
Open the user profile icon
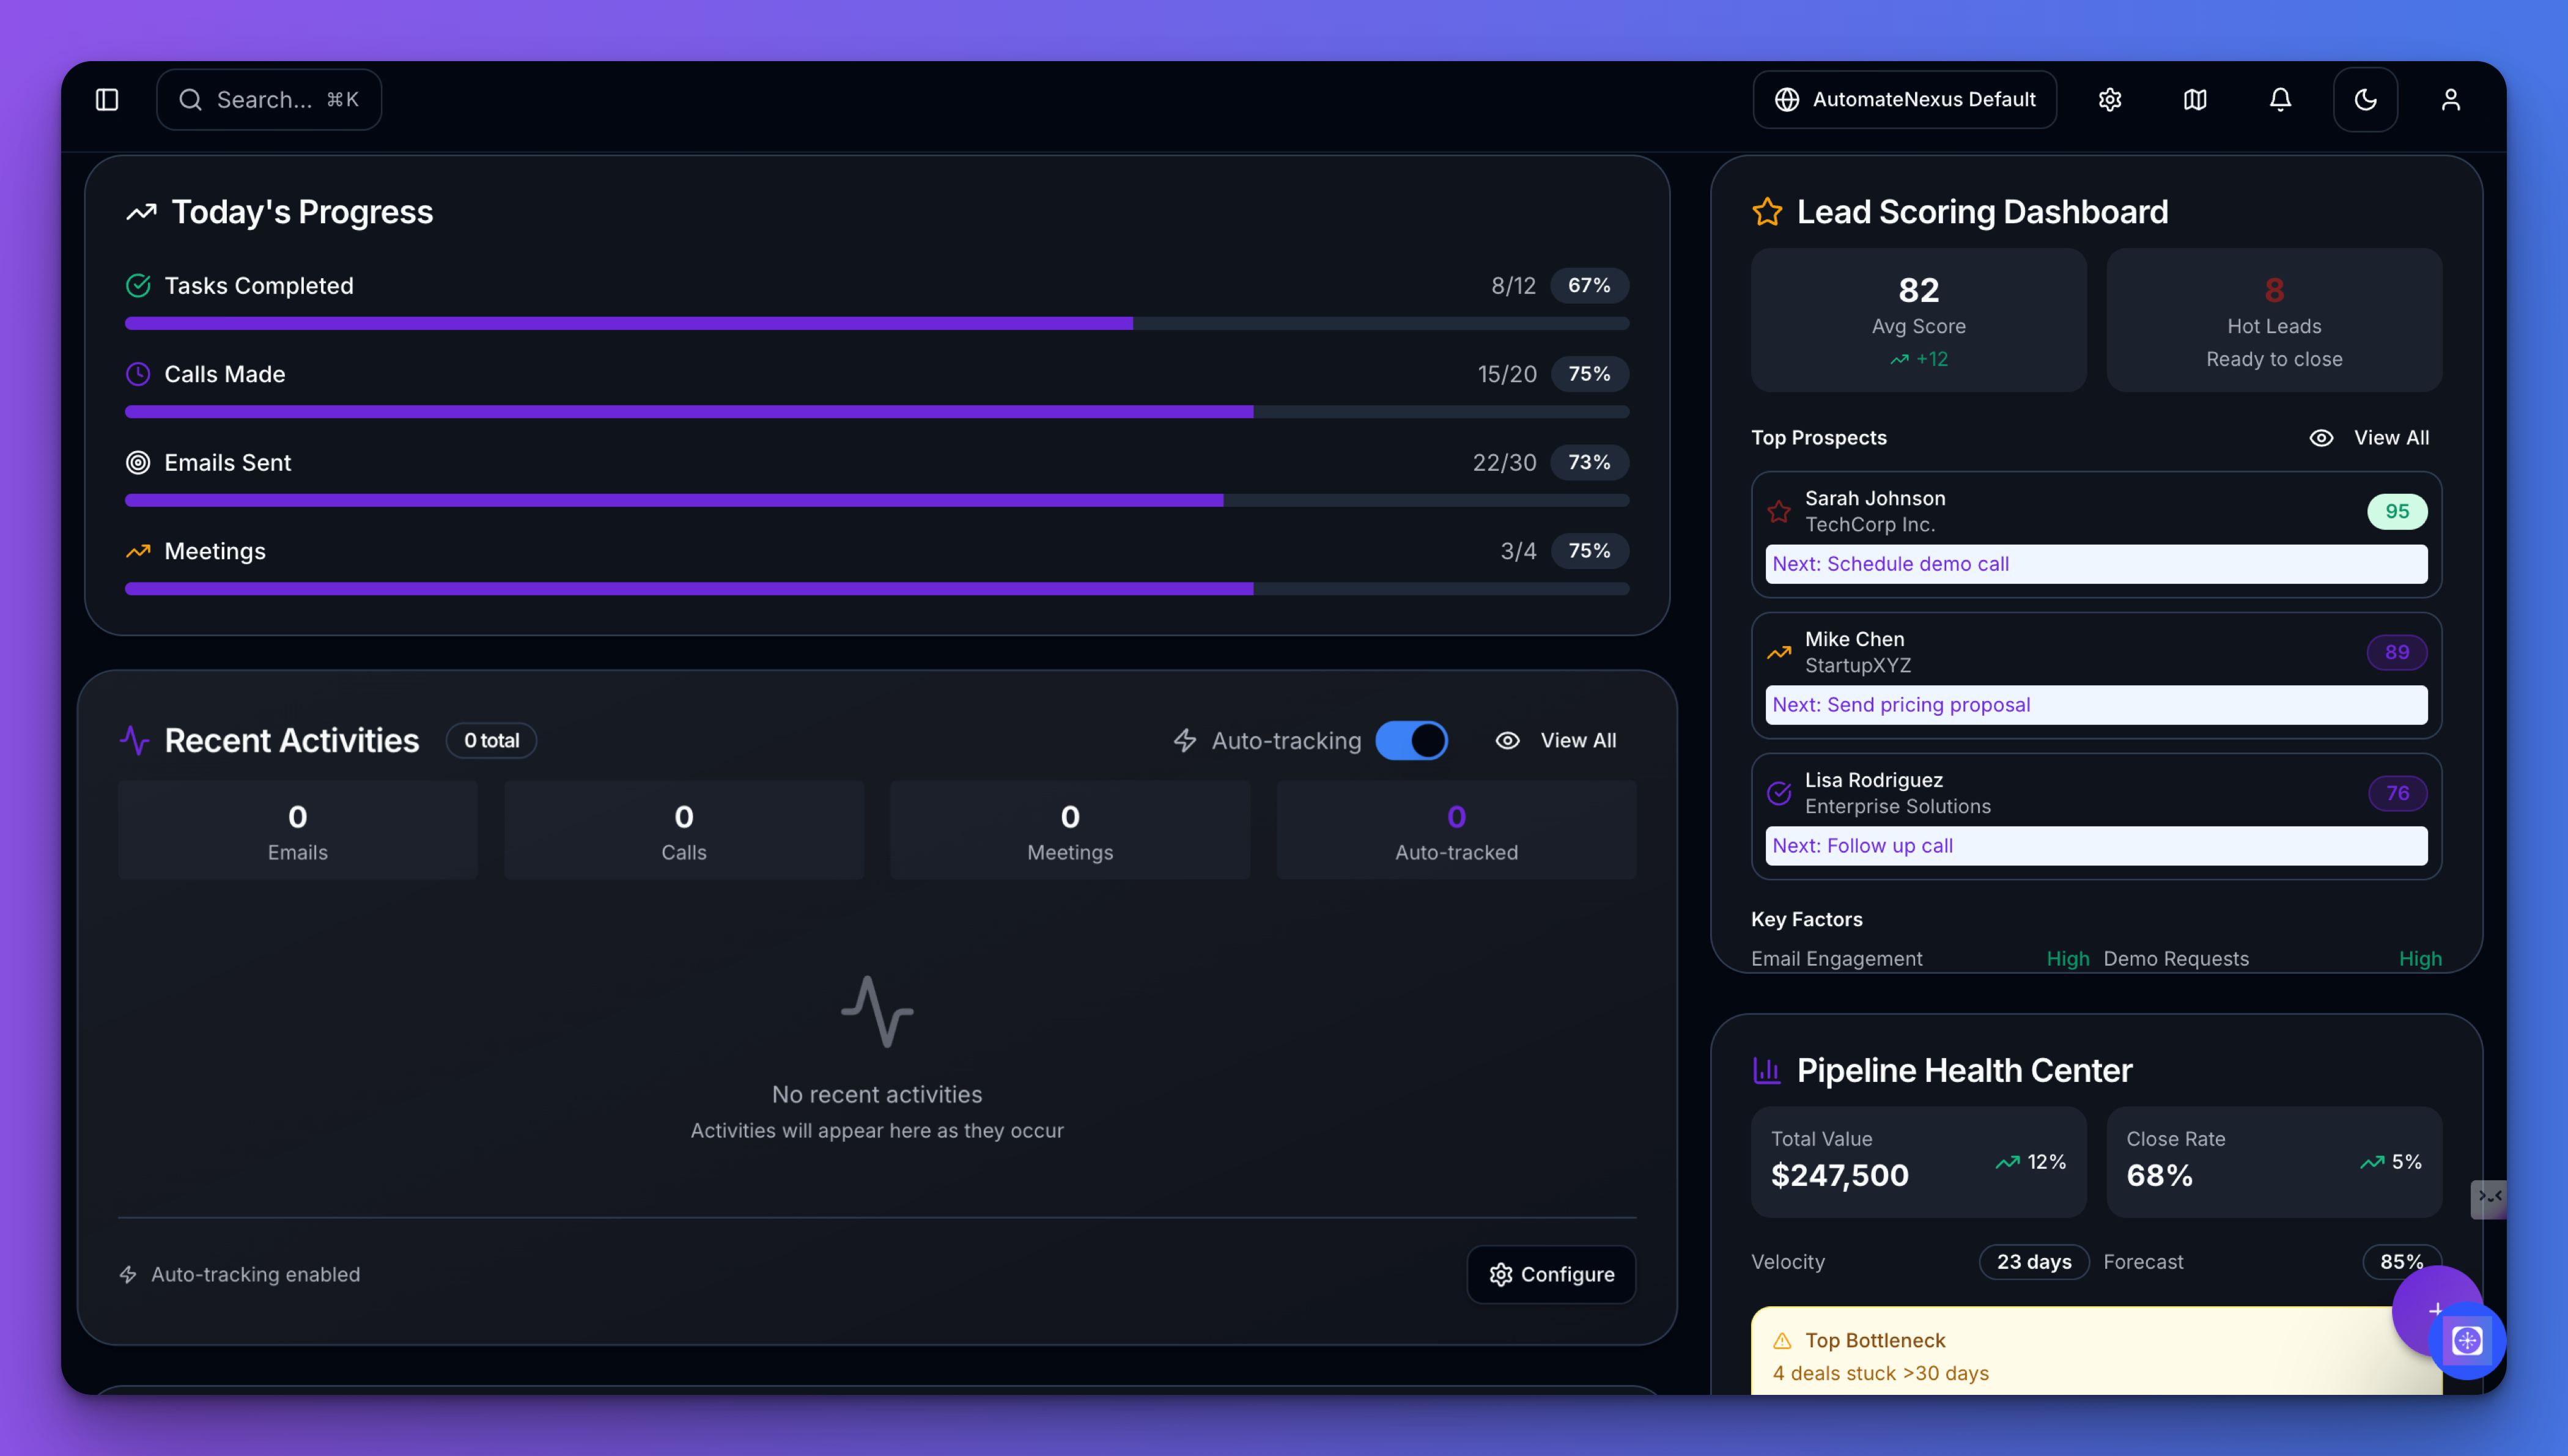pyautogui.click(x=2451, y=99)
